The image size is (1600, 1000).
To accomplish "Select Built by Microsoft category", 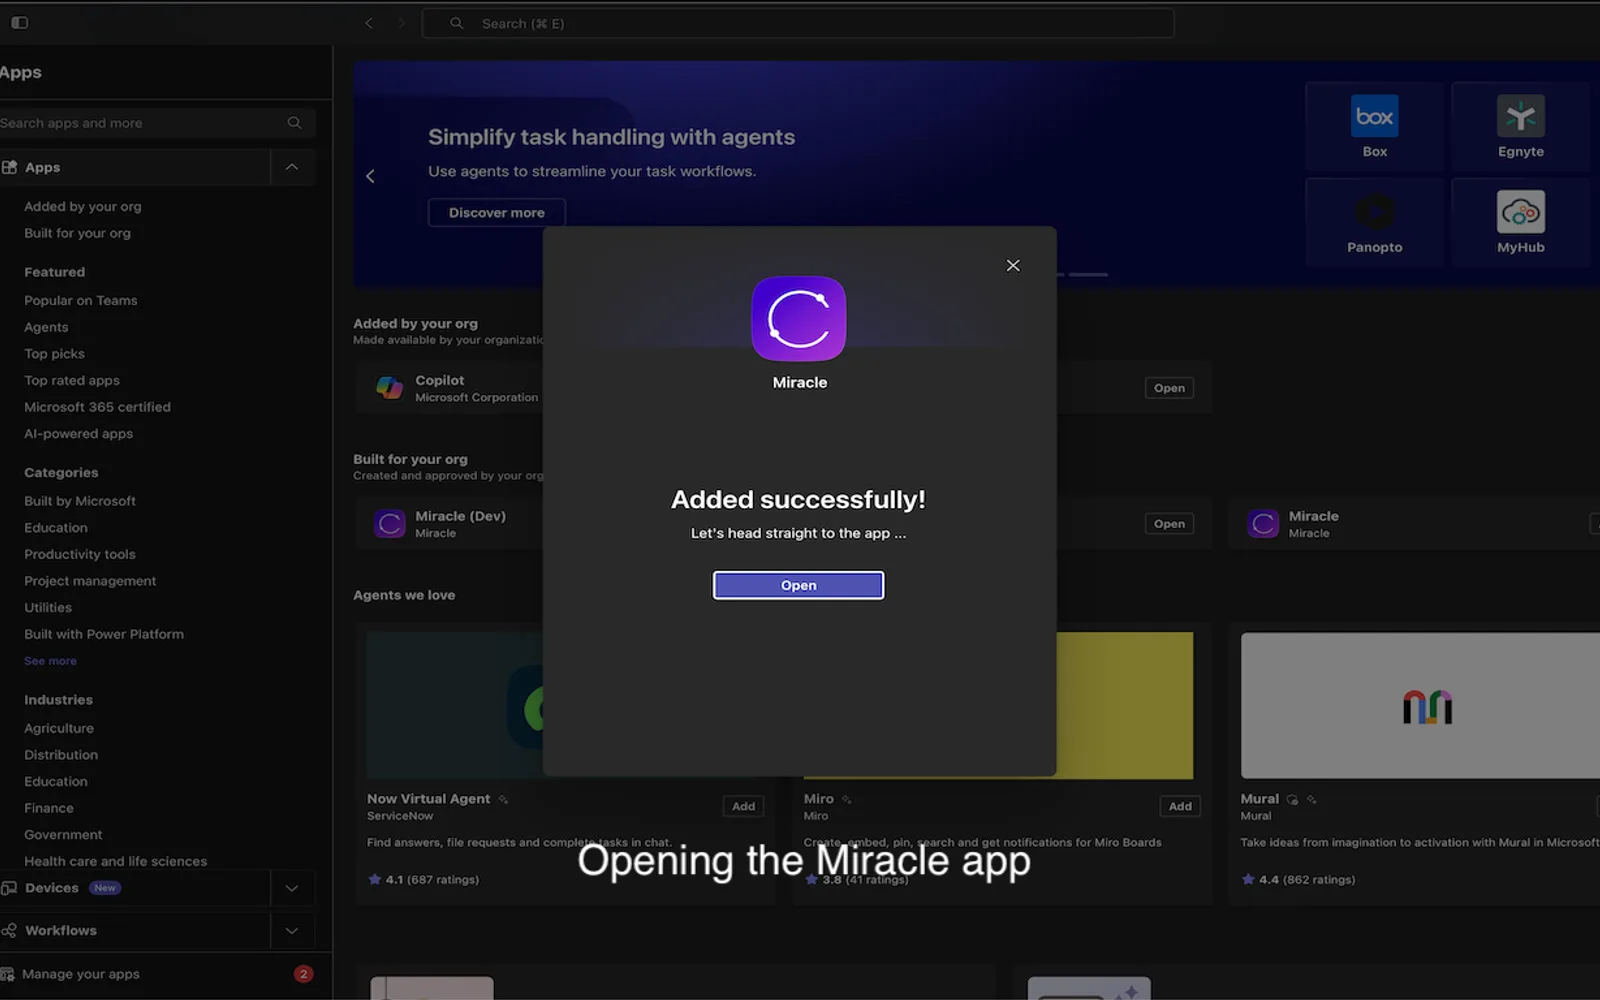I will coord(80,501).
